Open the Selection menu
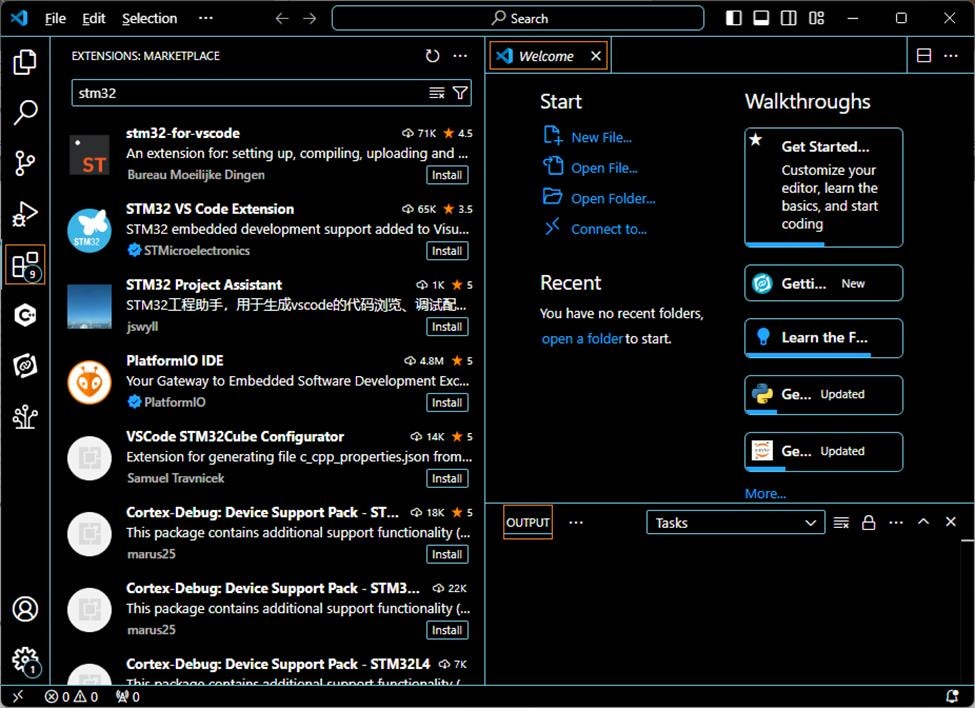Image resolution: width=975 pixels, height=708 pixels. (149, 19)
